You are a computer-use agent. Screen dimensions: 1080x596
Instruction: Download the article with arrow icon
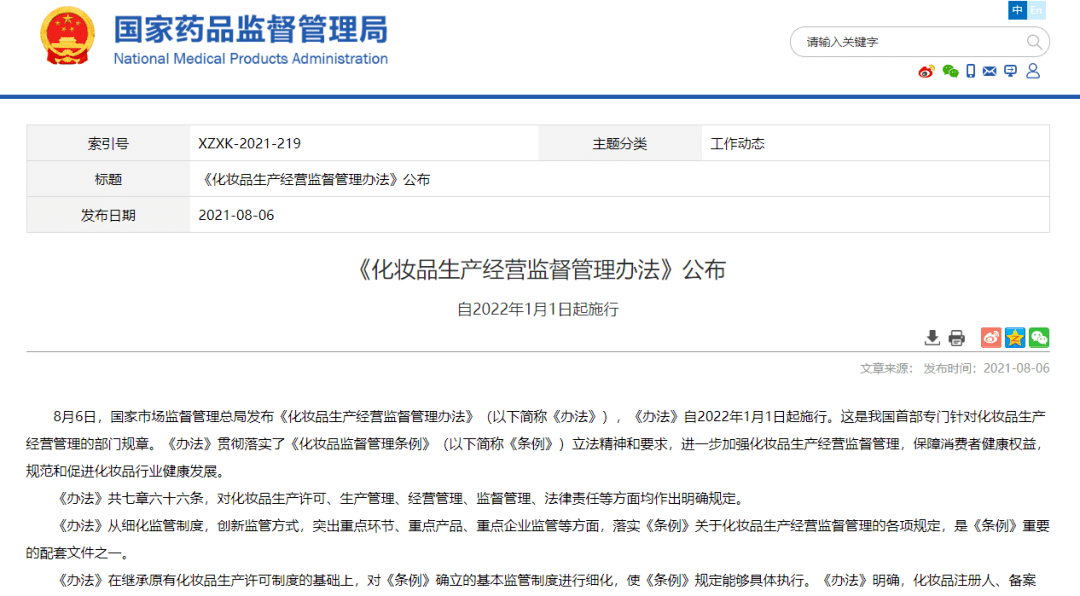click(x=932, y=338)
